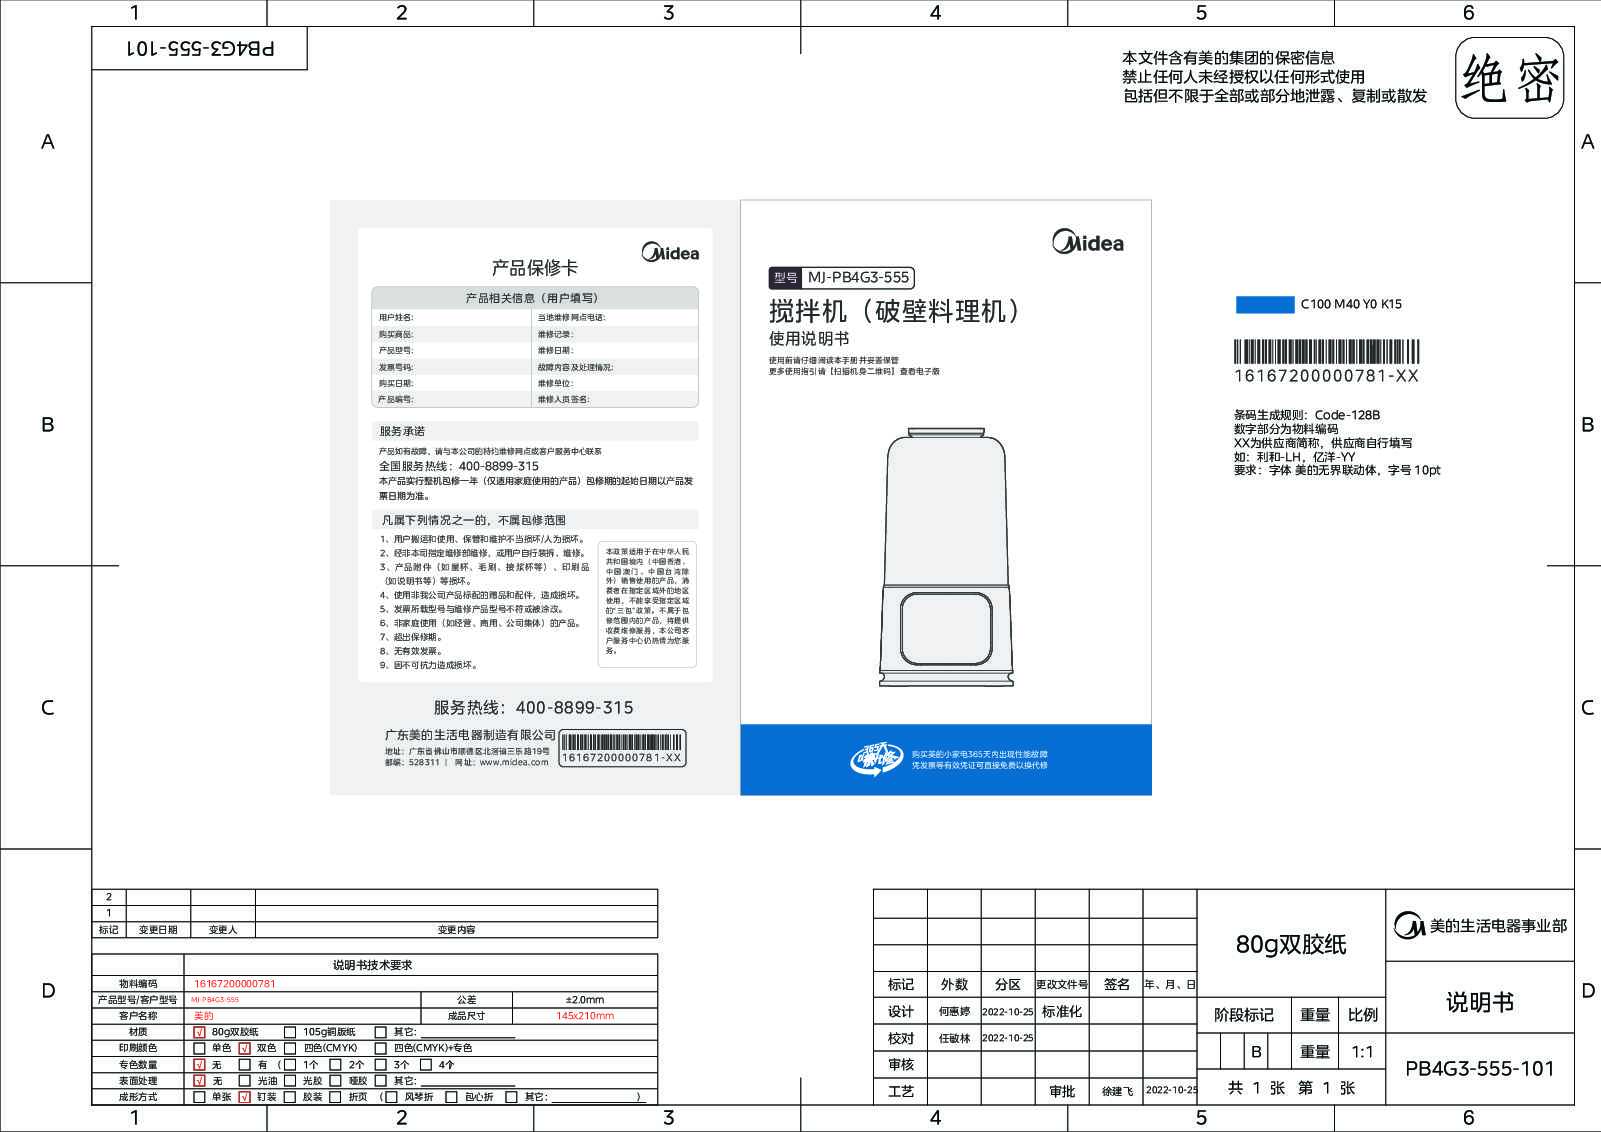Viewport: 1601px width, 1132px height.
Task: Click the 绝密 confidential stamp
Action: [x=1510, y=78]
